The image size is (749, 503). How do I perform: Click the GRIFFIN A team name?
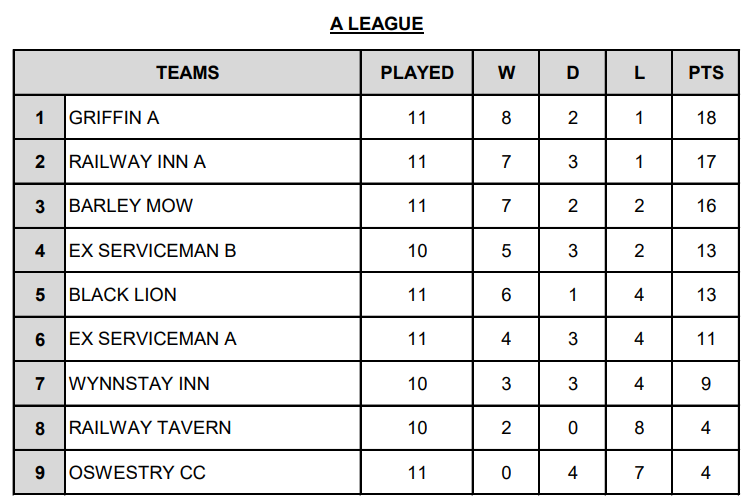coord(114,118)
